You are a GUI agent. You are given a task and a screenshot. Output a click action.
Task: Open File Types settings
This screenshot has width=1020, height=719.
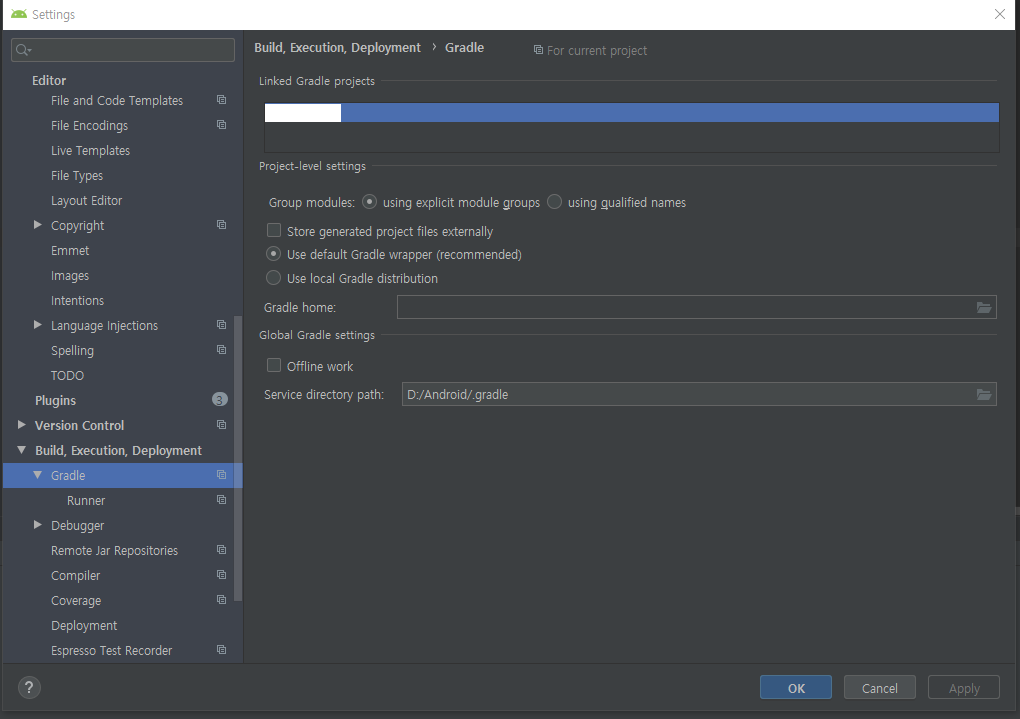point(77,176)
